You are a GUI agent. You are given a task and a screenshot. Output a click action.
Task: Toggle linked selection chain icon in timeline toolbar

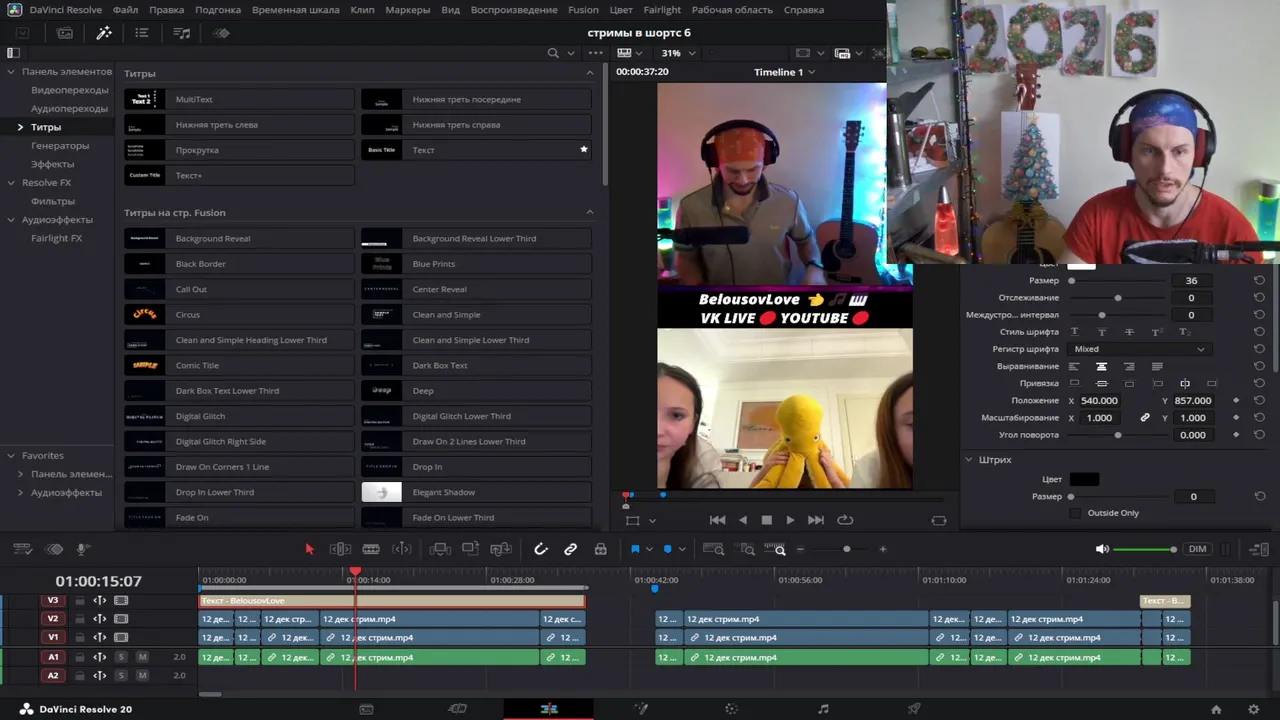(x=571, y=549)
